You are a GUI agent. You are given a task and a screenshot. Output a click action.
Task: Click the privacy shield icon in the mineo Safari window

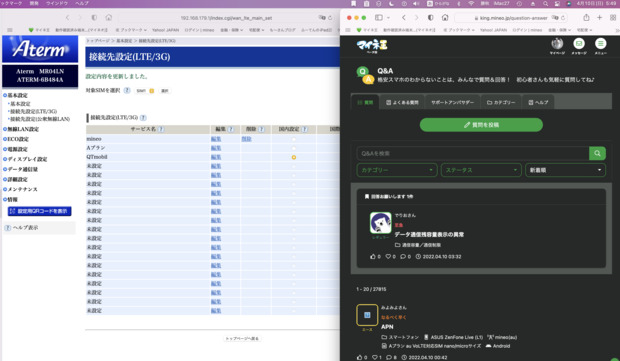pos(431,17)
